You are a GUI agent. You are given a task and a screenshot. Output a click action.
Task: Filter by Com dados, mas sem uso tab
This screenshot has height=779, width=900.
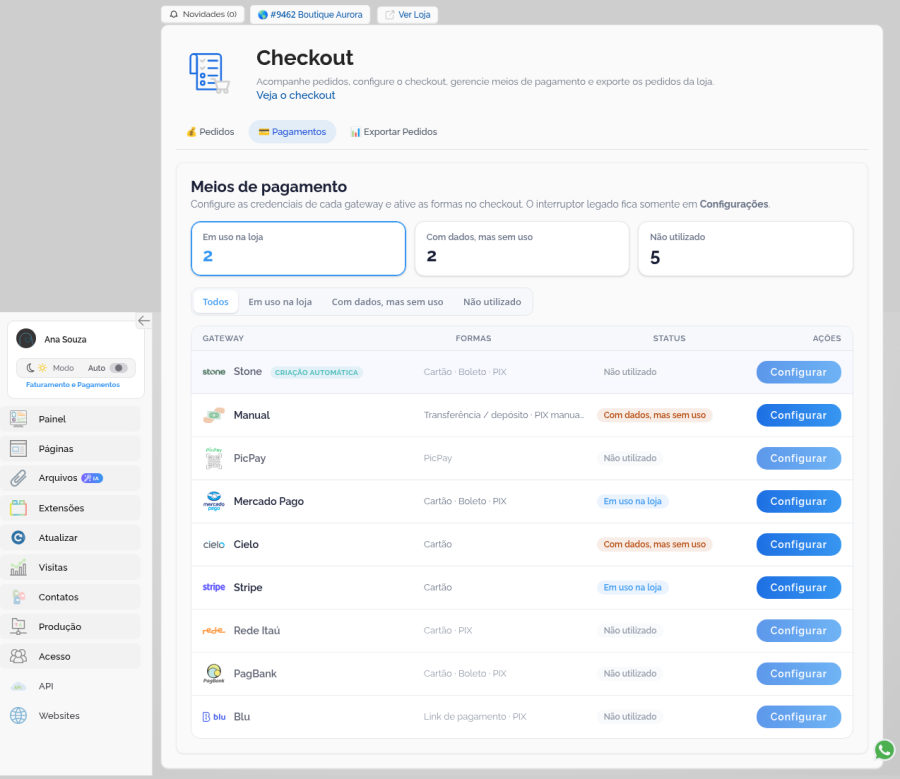coord(387,302)
